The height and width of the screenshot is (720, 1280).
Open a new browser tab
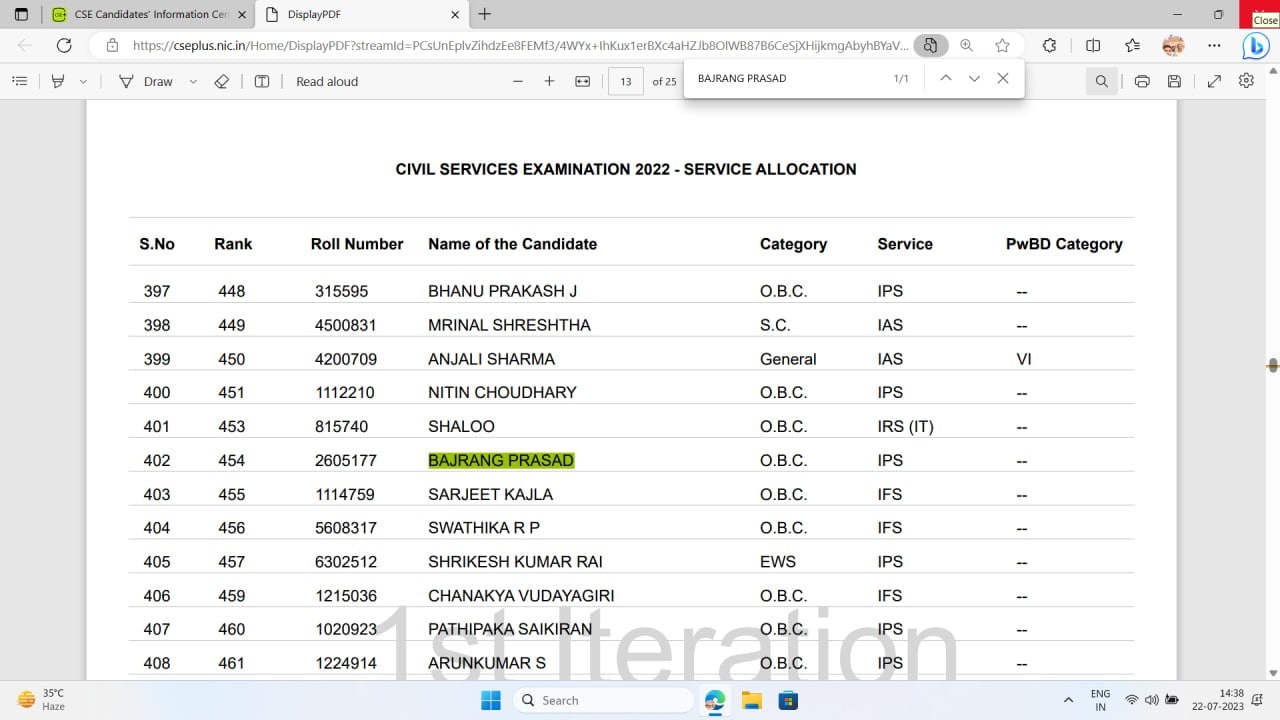point(485,14)
